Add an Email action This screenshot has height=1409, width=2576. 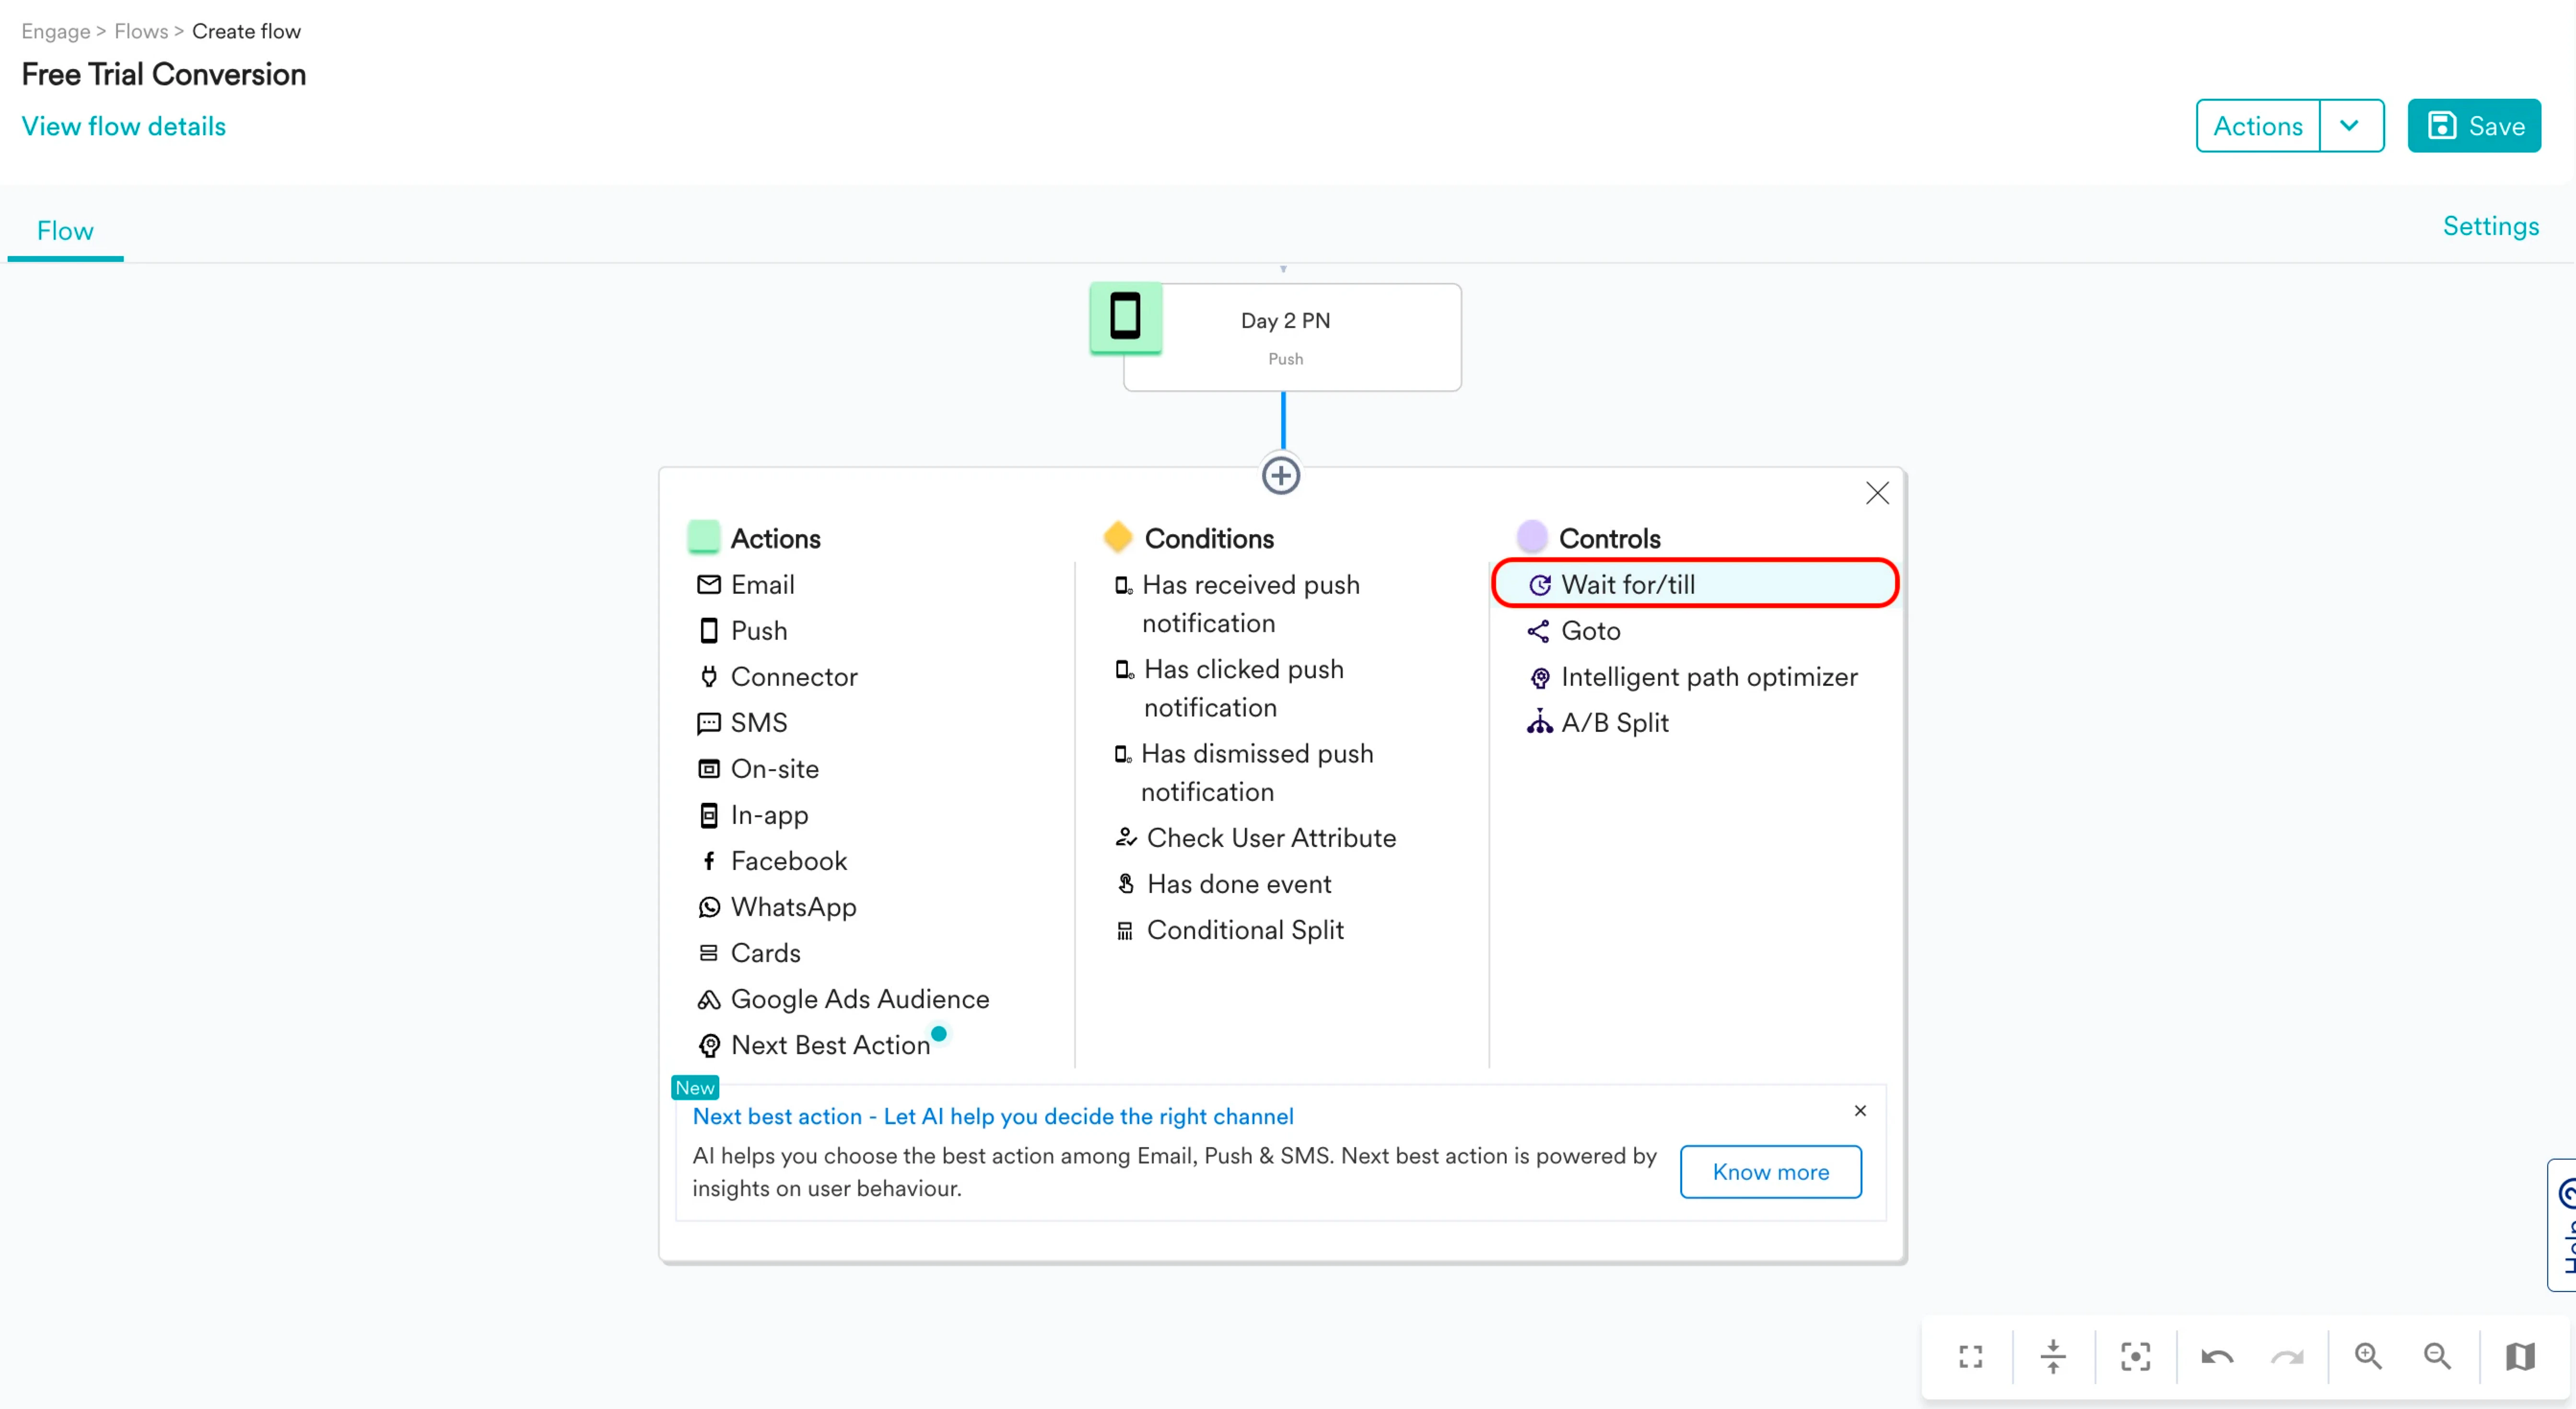(x=762, y=584)
